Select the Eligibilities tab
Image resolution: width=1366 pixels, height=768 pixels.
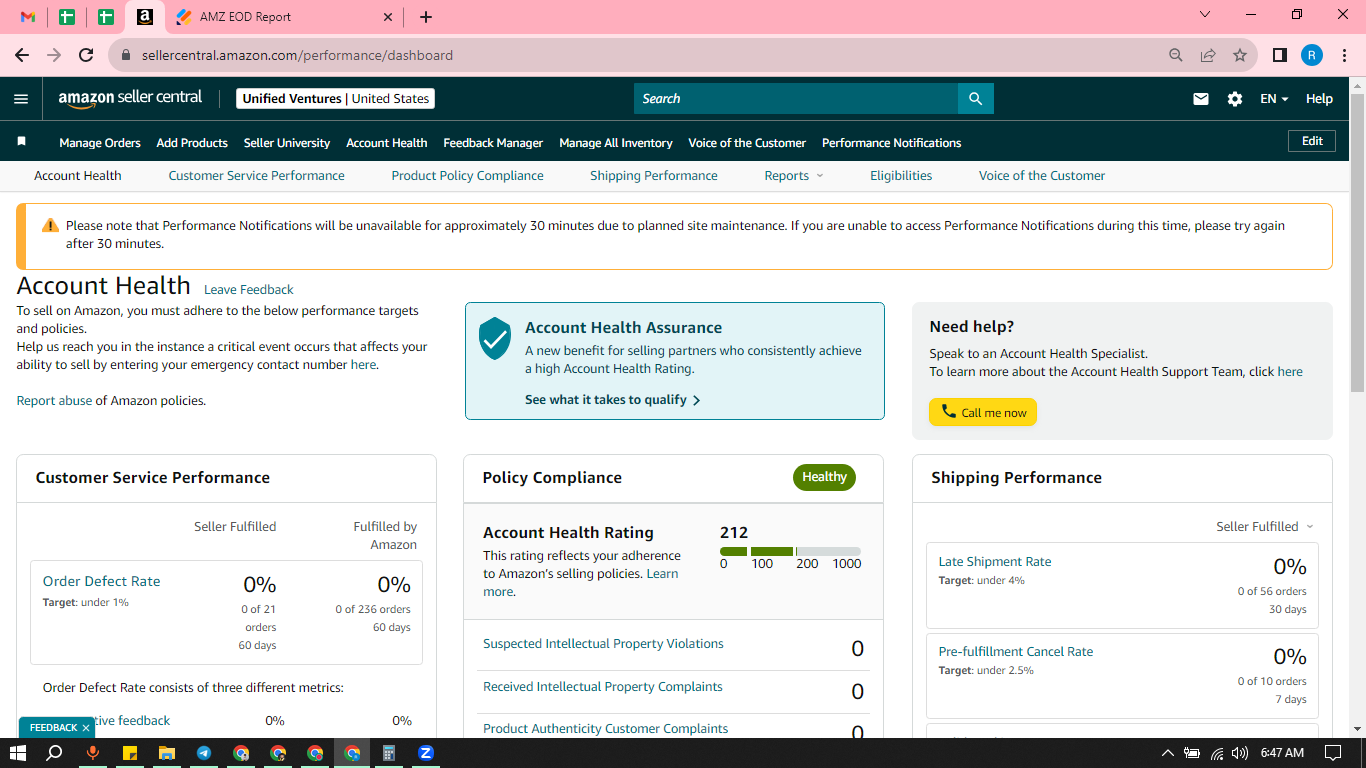click(x=901, y=175)
